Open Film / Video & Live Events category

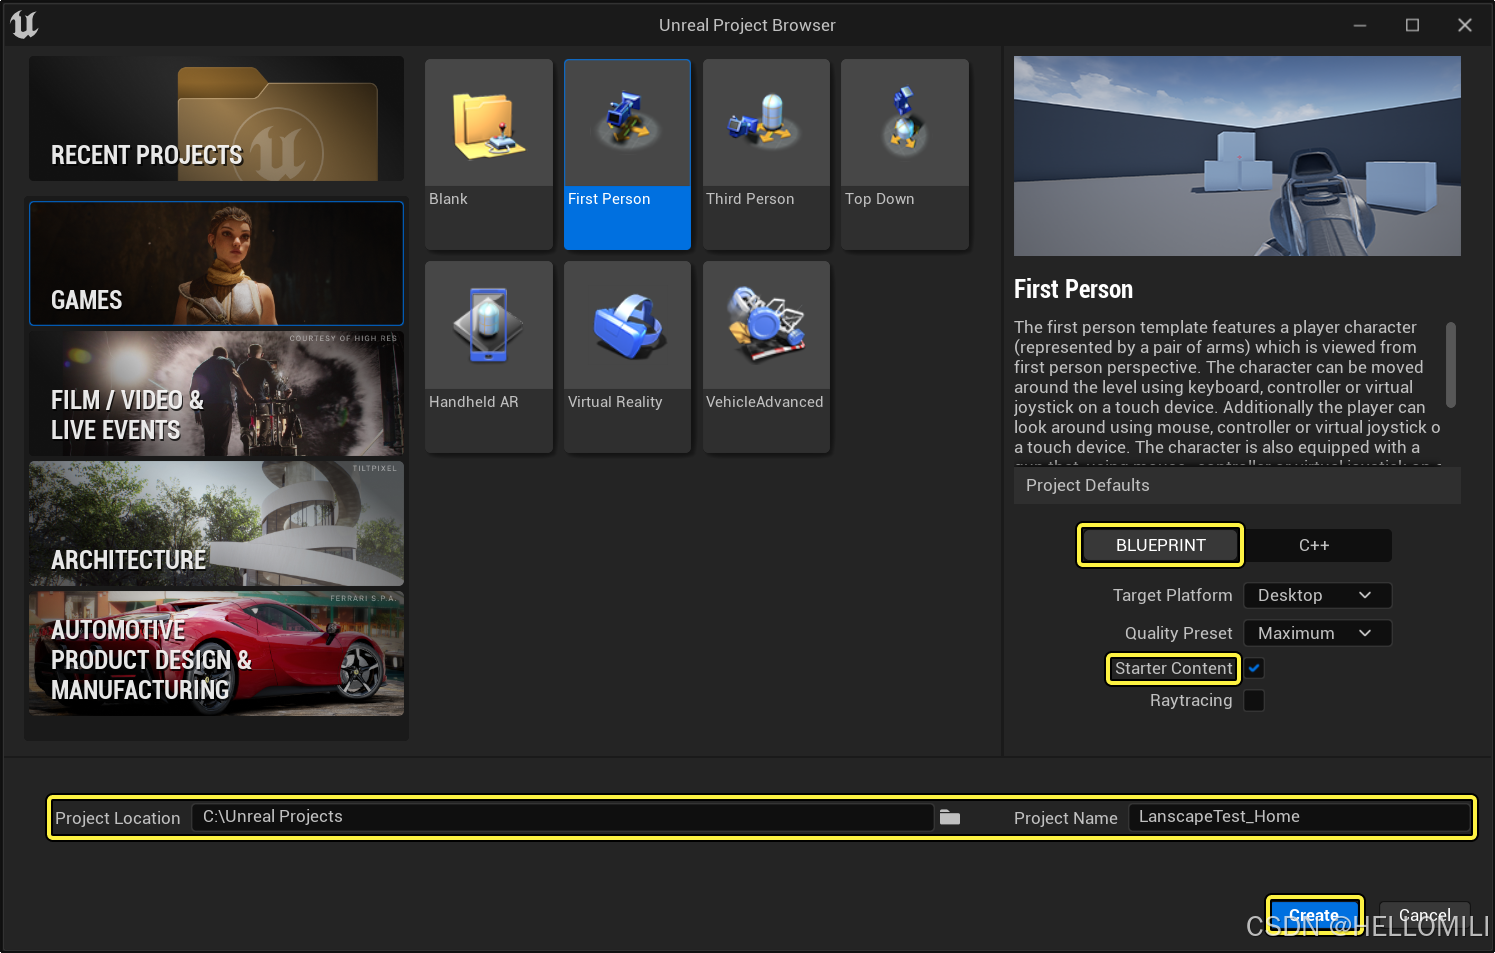(216, 394)
